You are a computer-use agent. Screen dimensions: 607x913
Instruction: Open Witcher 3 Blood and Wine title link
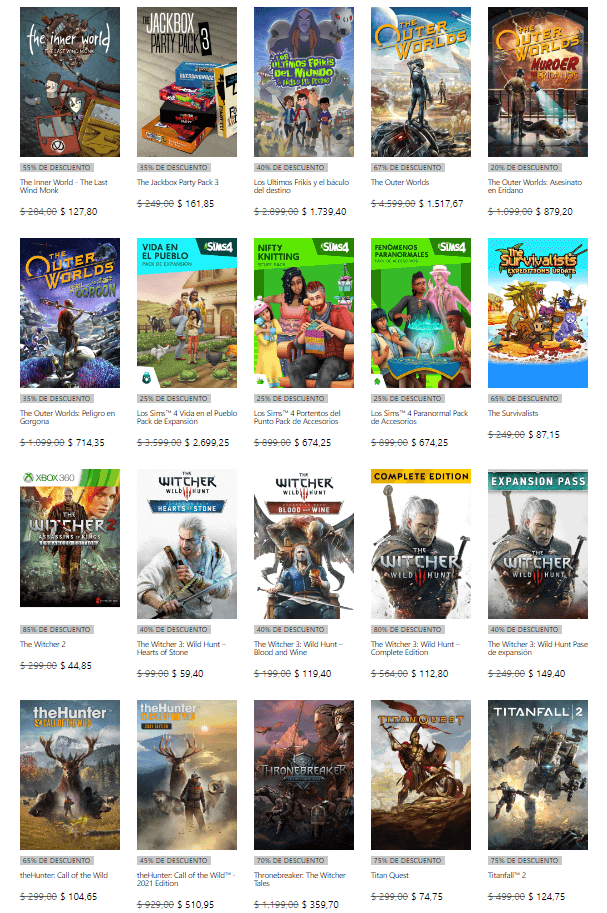coord(298,648)
